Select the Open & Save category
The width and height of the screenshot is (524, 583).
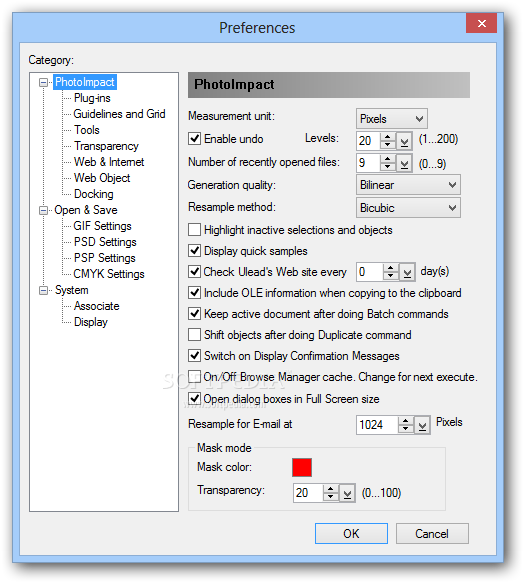pyautogui.click(x=86, y=210)
